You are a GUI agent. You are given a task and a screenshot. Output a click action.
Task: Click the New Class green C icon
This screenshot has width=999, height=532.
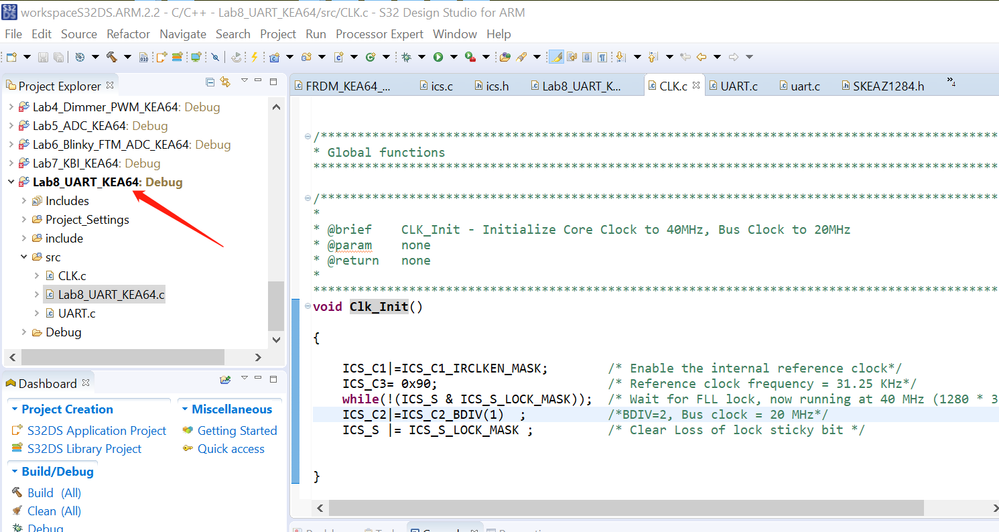point(370,57)
